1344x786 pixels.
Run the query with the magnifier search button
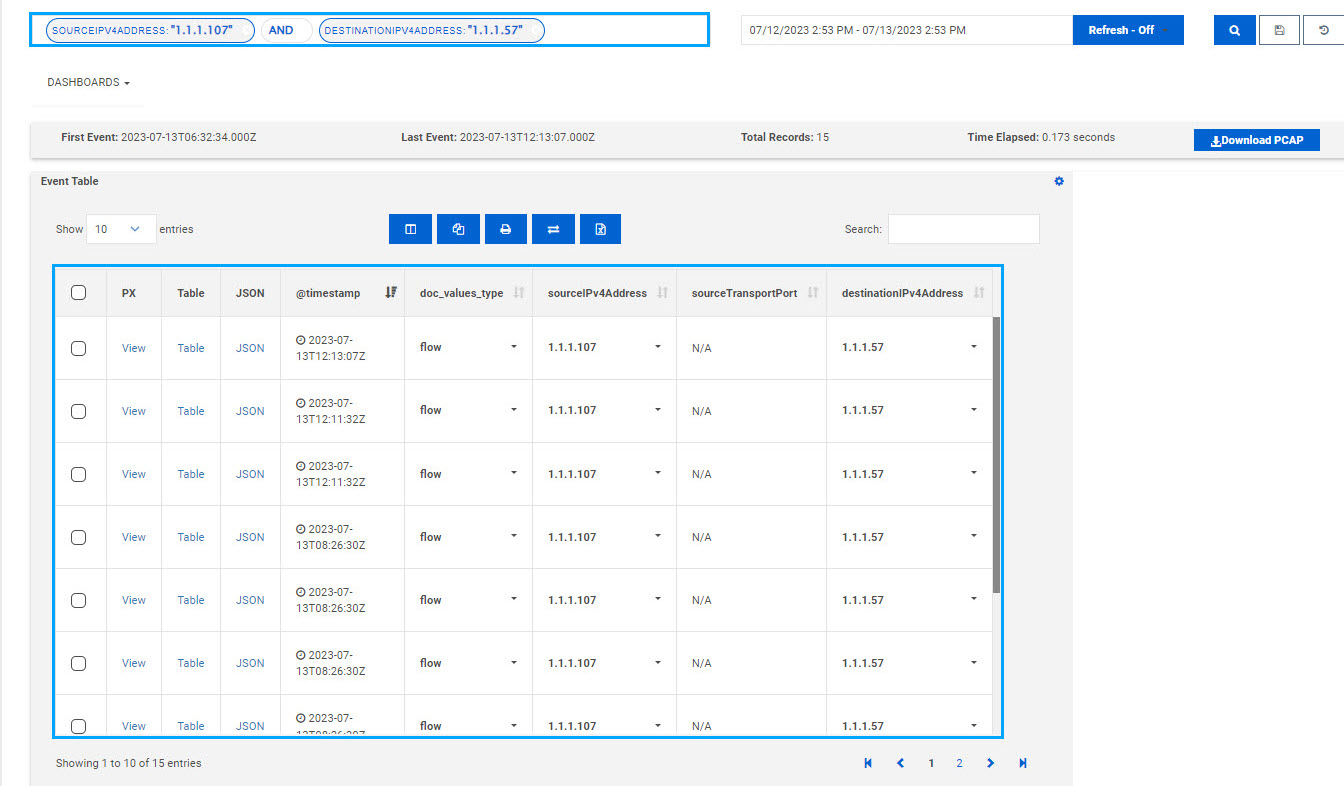tap(1234, 30)
